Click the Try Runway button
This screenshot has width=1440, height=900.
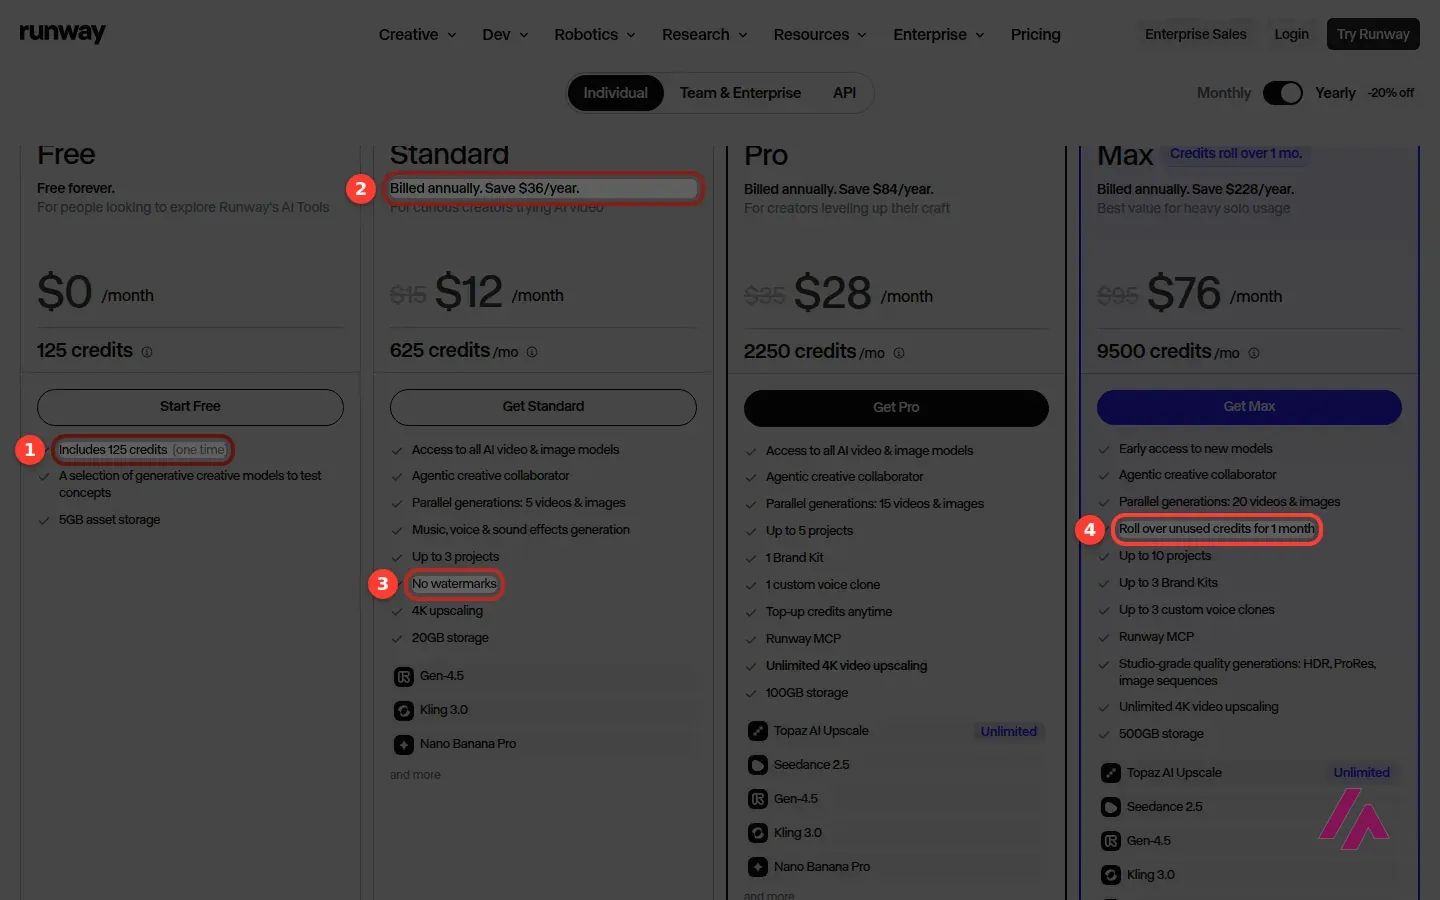pyautogui.click(x=1373, y=34)
